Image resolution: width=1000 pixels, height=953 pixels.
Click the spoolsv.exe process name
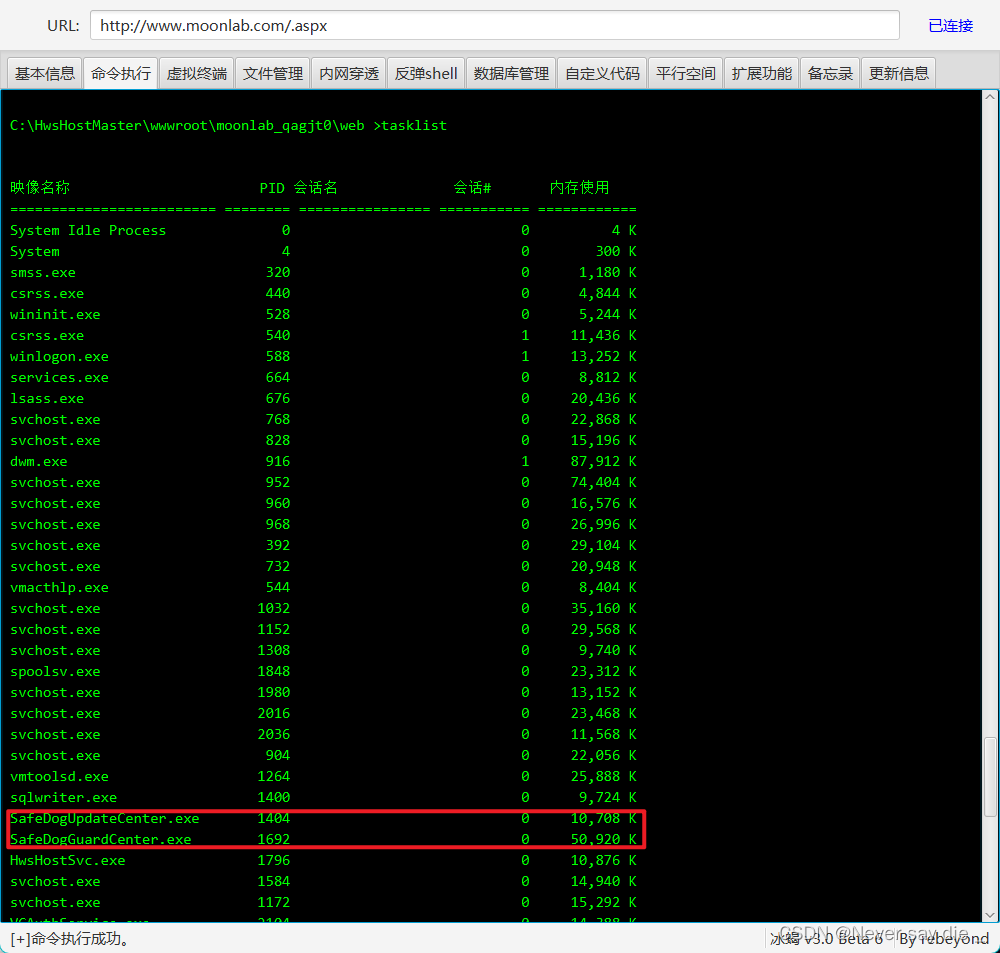pos(55,672)
